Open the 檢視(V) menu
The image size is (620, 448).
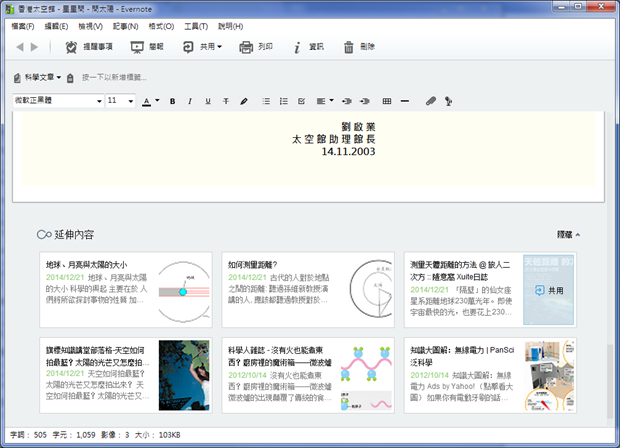point(90,26)
